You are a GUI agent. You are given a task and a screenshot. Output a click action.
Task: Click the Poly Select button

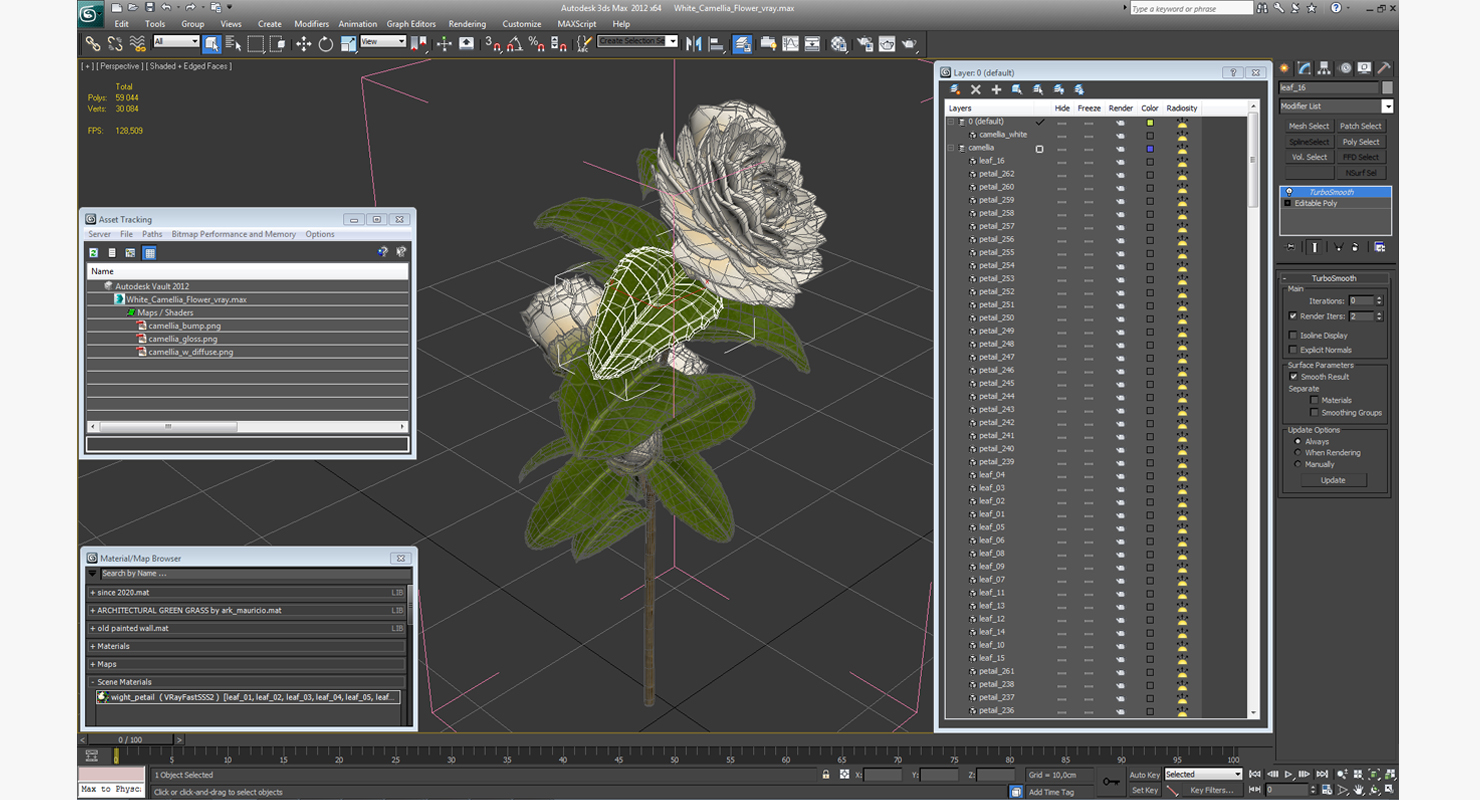1361,142
